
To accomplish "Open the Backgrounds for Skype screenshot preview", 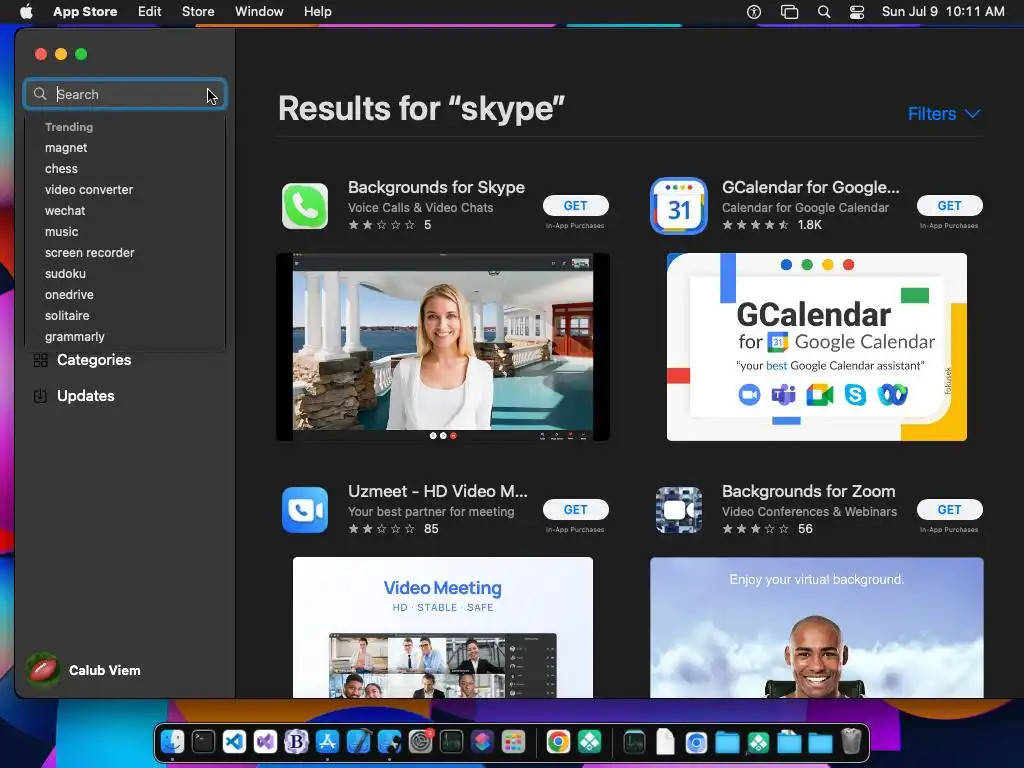I will pyautogui.click(x=443, y=347).
